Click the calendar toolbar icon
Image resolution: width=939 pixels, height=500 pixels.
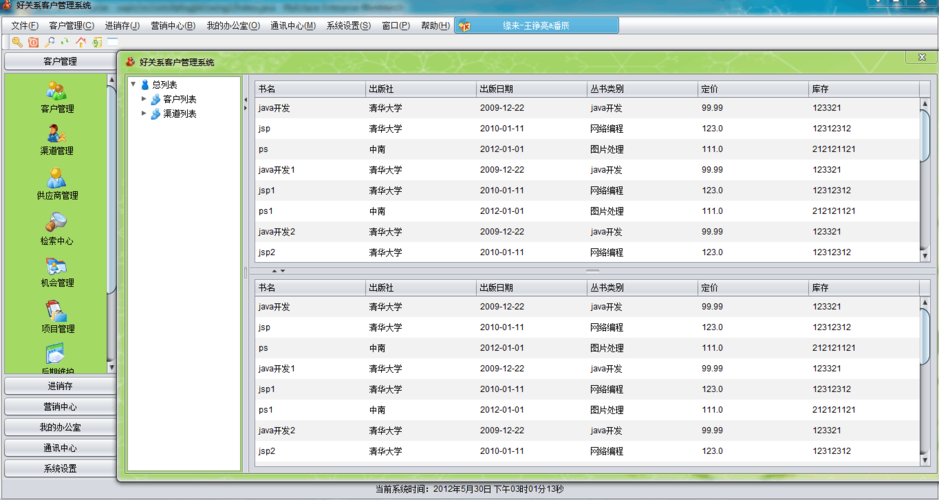pyautogui.click(x=97, y=42)
